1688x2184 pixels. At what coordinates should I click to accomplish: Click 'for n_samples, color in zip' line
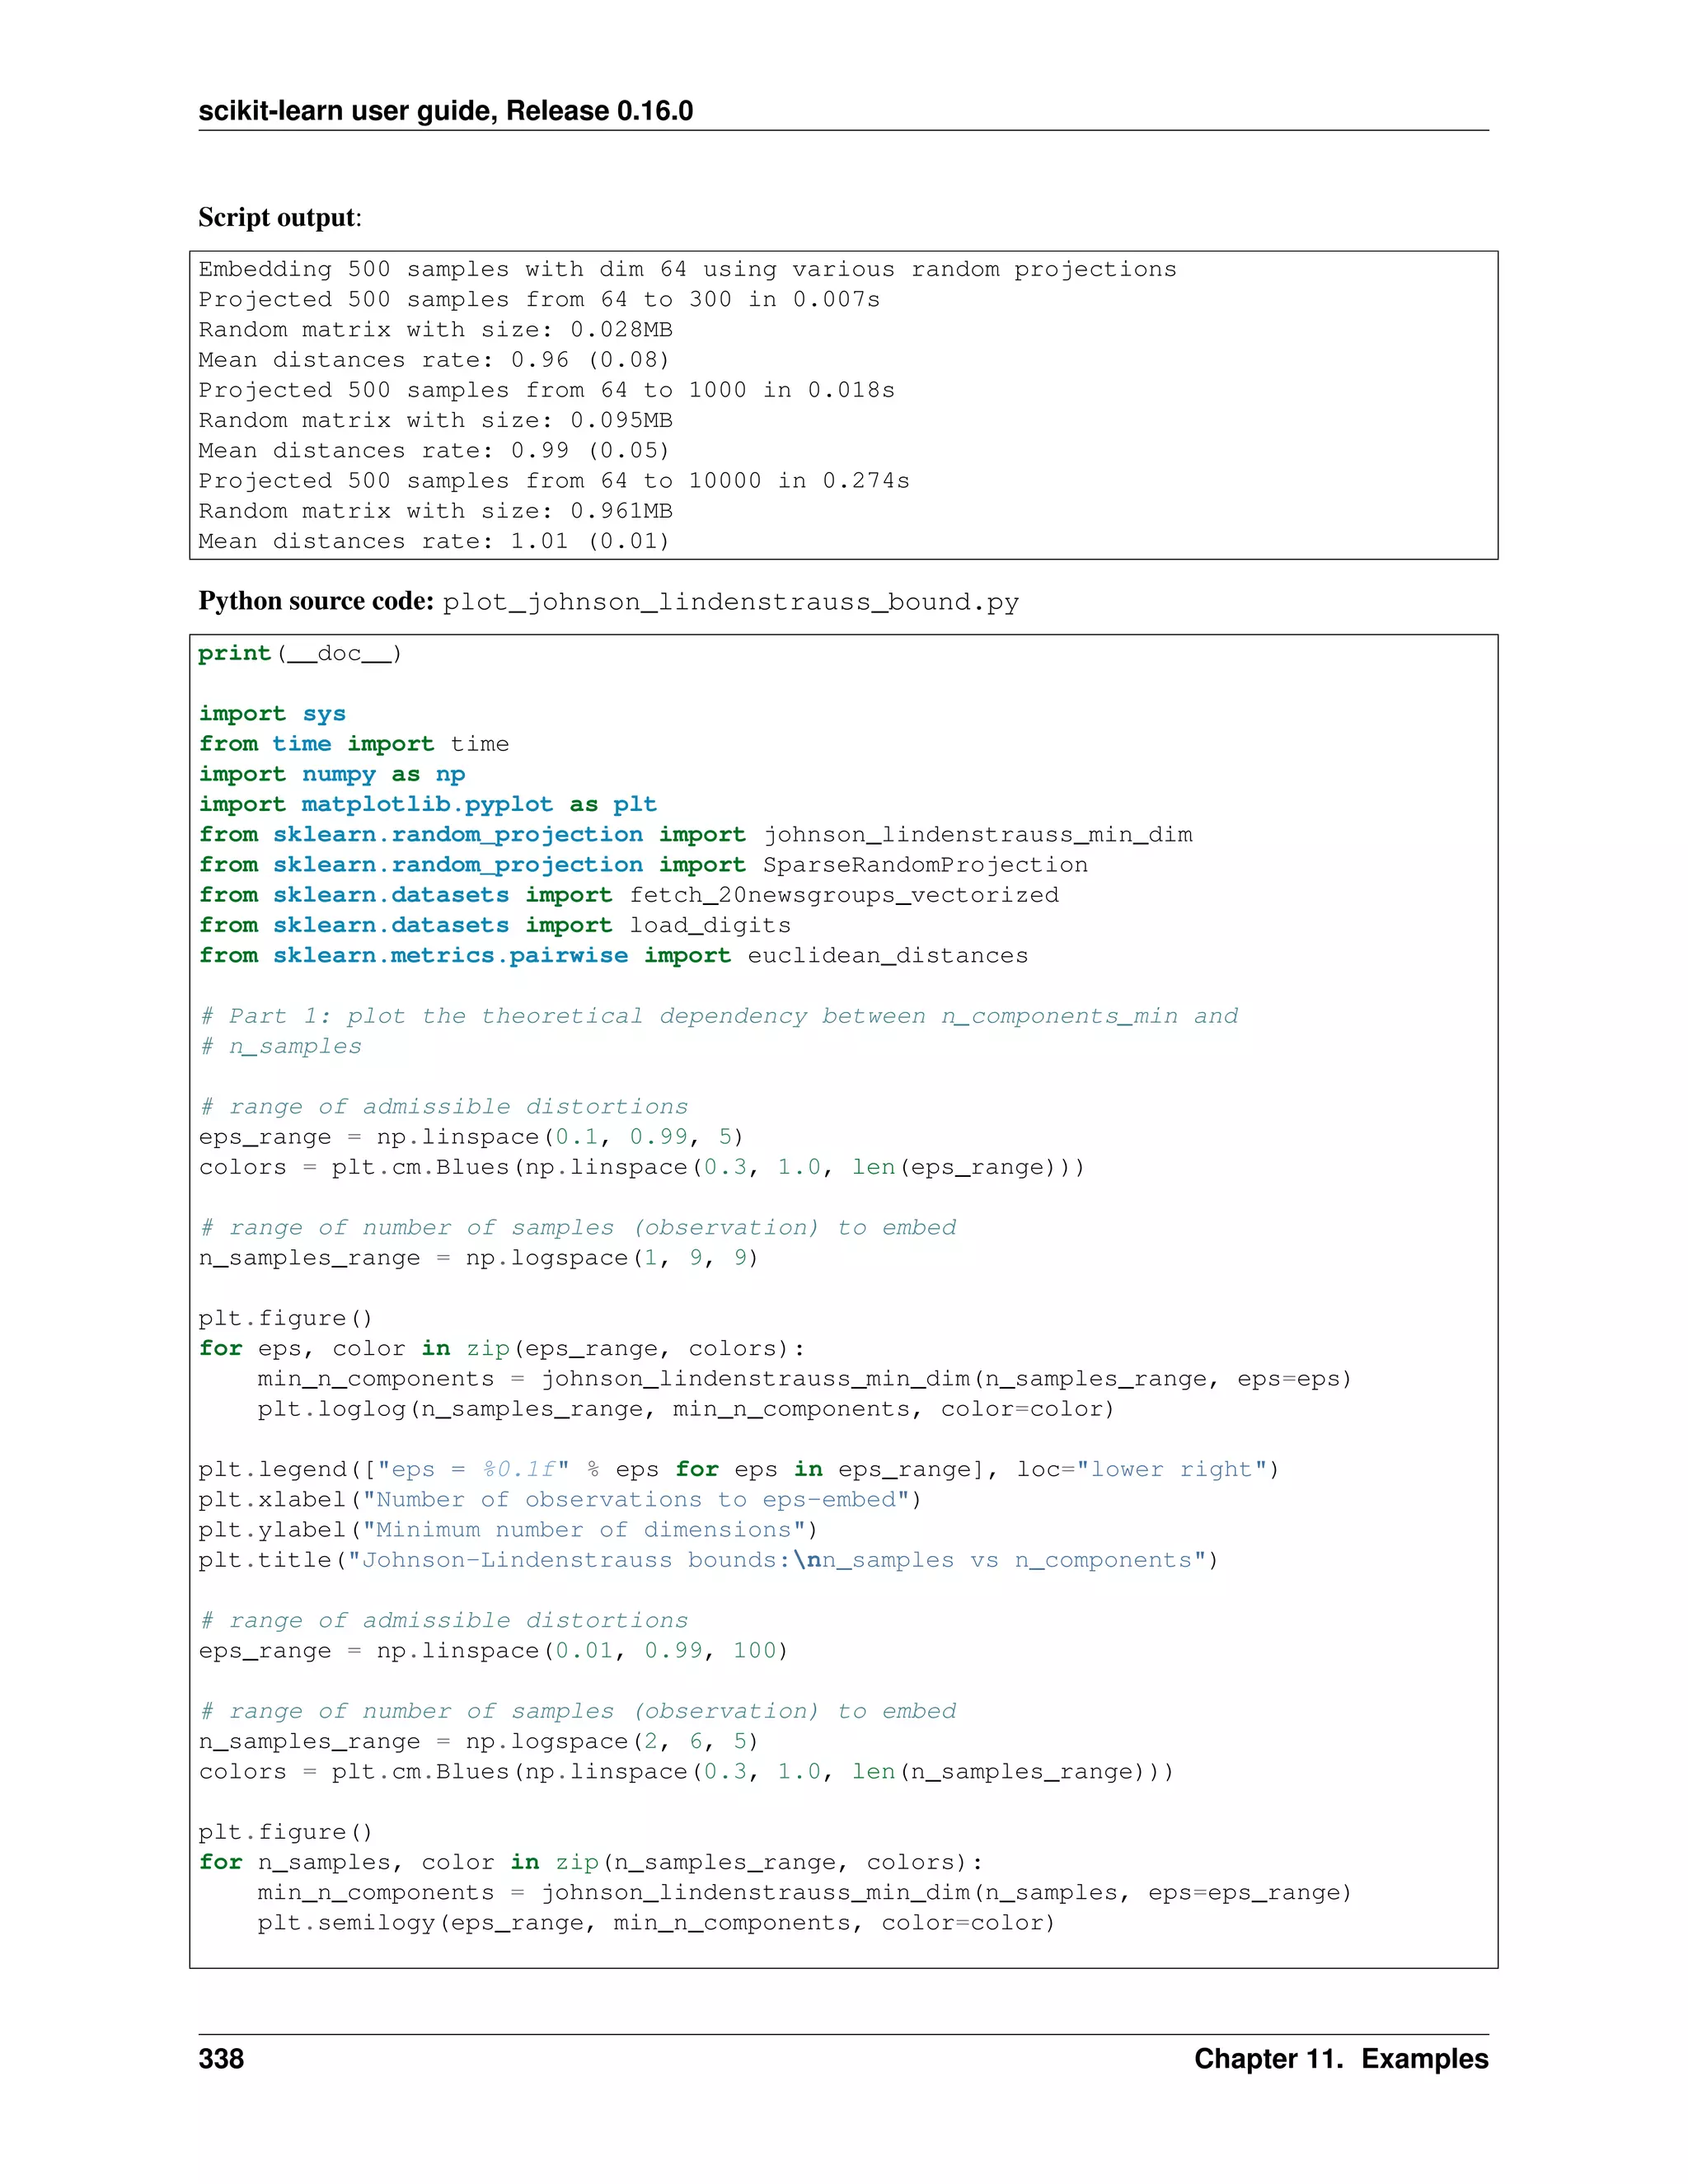591,1862
